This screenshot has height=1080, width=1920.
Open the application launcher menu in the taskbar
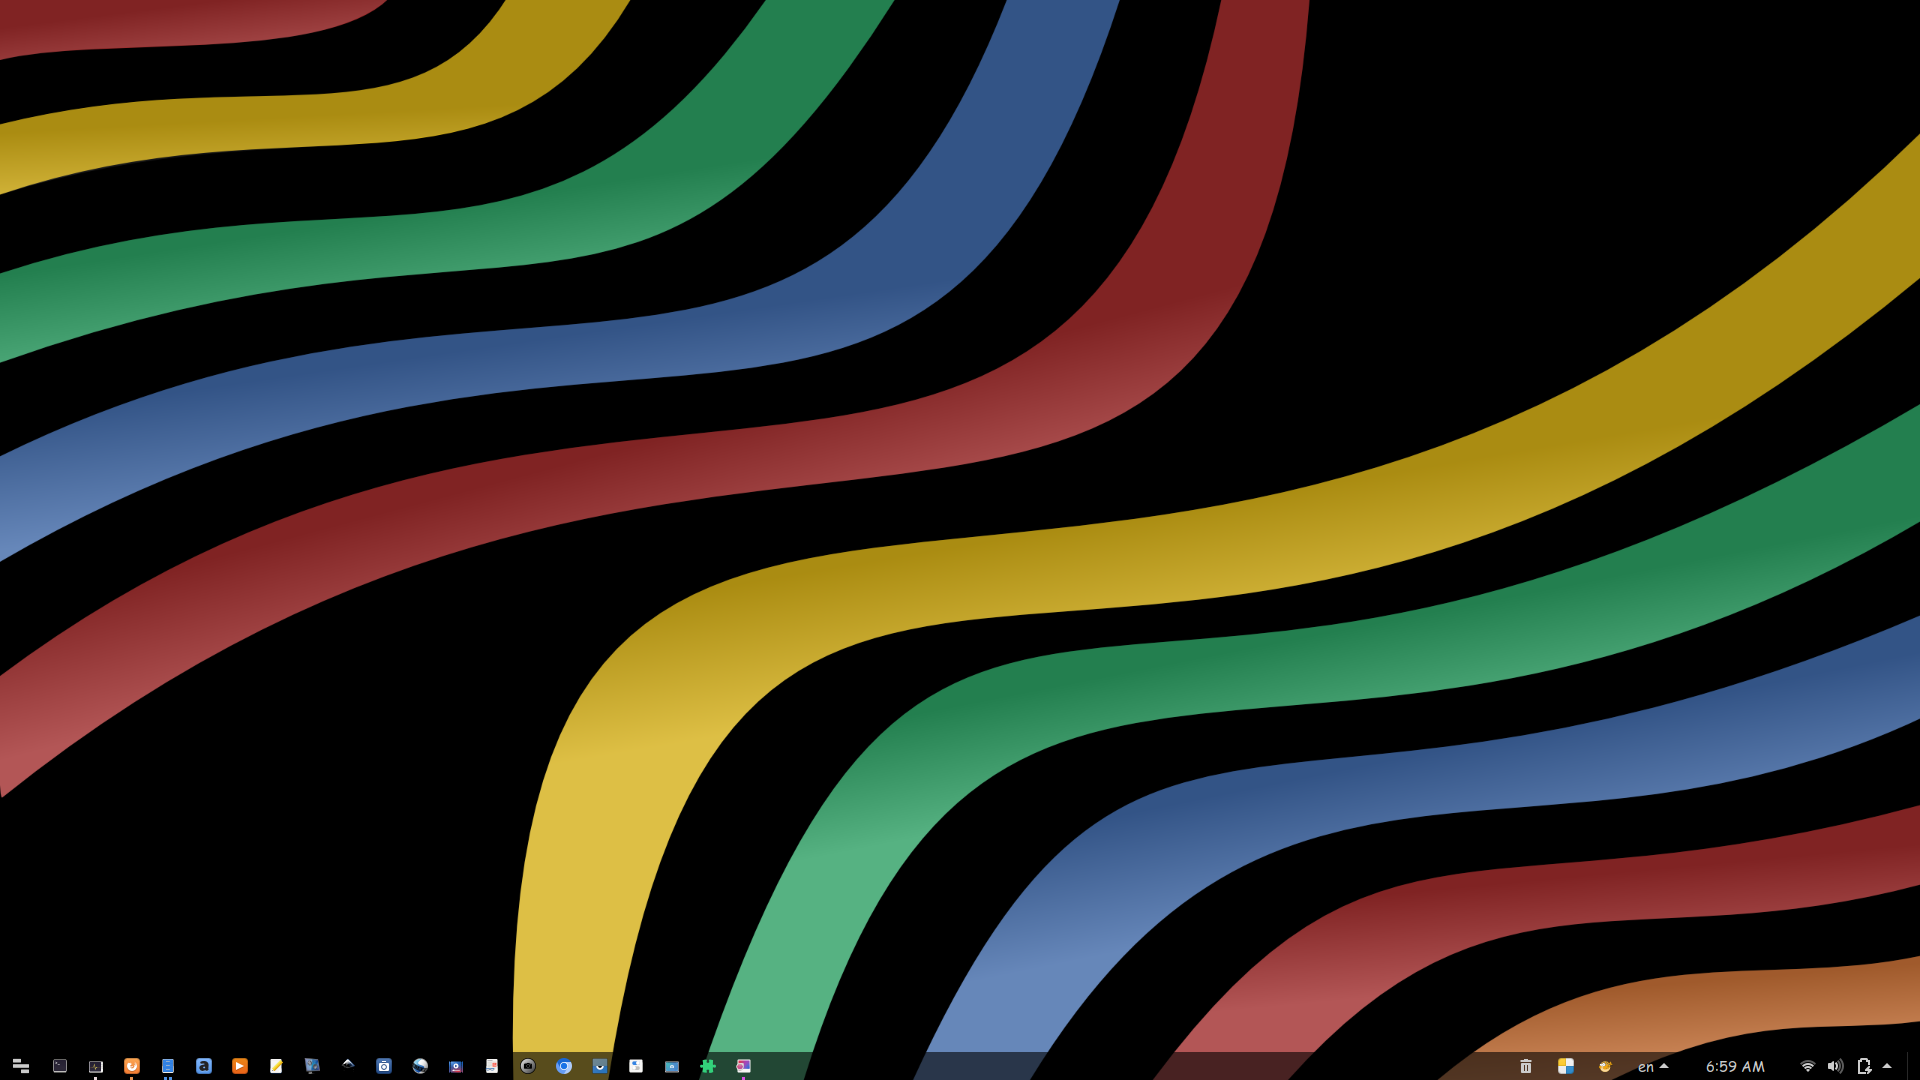coord(20,1066)
